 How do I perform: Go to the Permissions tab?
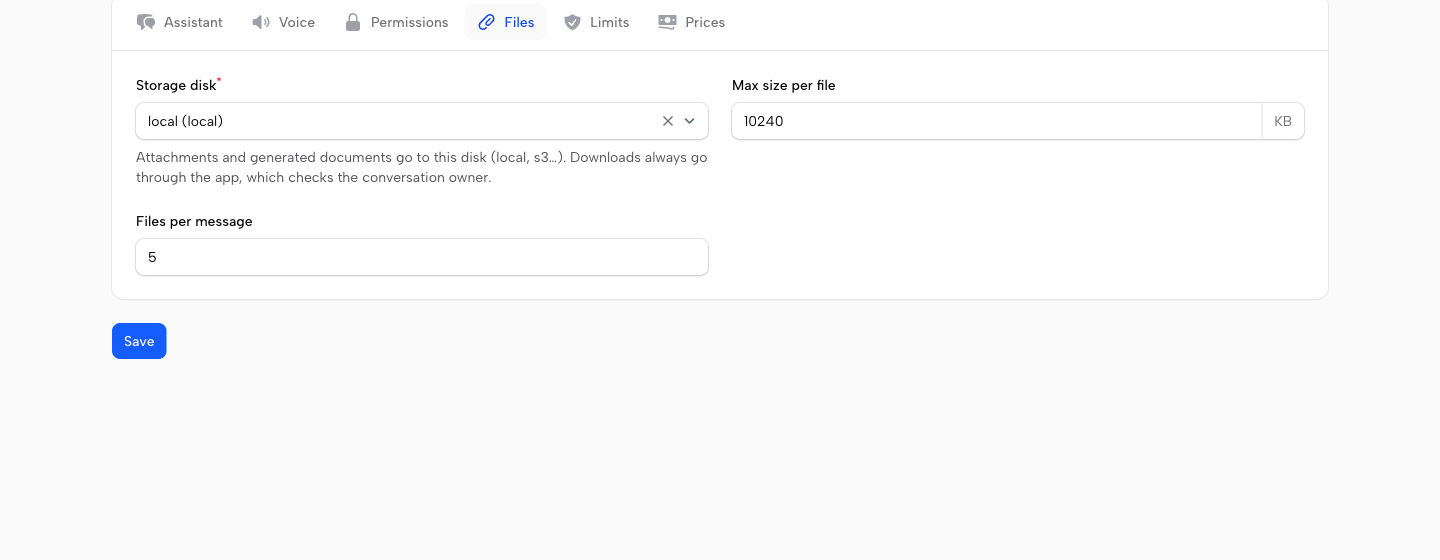(396, 22)
